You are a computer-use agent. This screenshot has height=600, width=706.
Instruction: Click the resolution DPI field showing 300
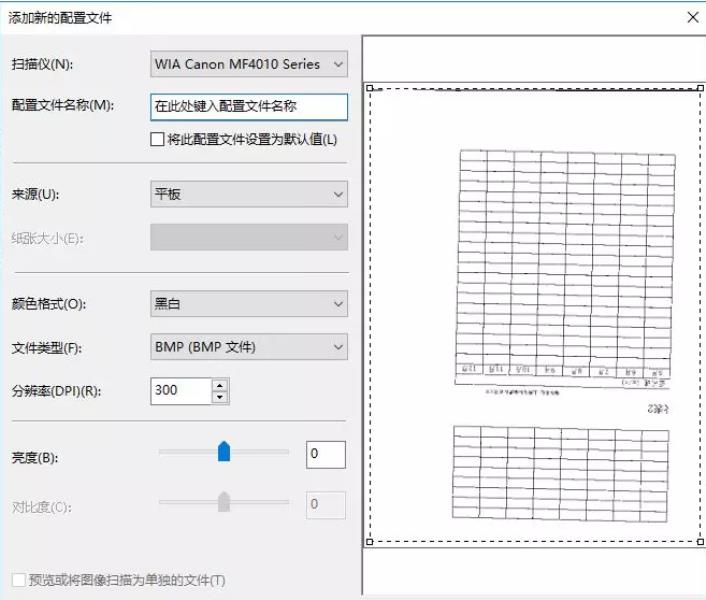coord(181,391)
